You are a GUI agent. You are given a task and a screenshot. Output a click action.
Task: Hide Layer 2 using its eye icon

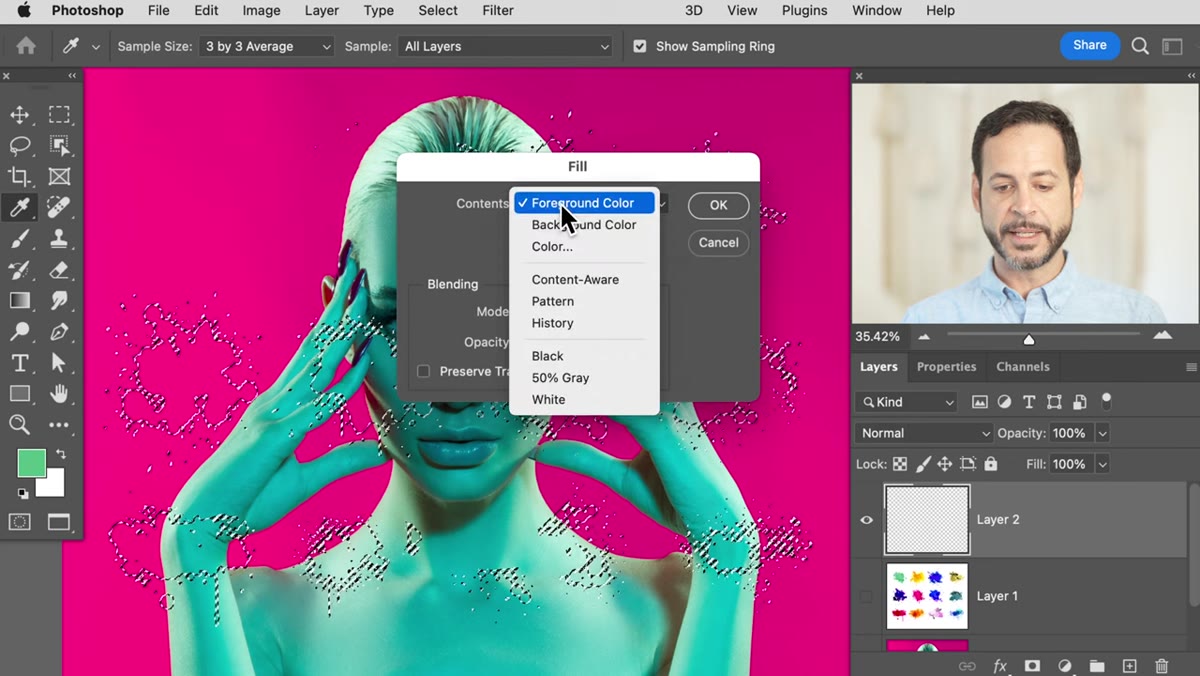point(867,520)
